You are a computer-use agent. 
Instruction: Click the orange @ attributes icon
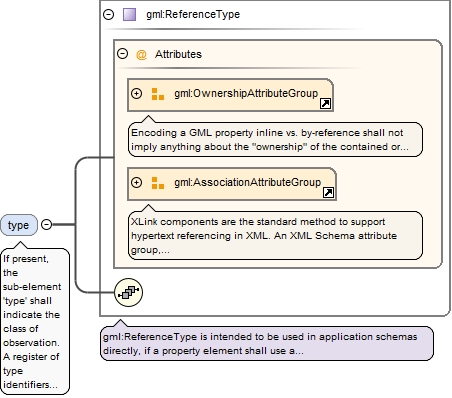click(141, 54)
